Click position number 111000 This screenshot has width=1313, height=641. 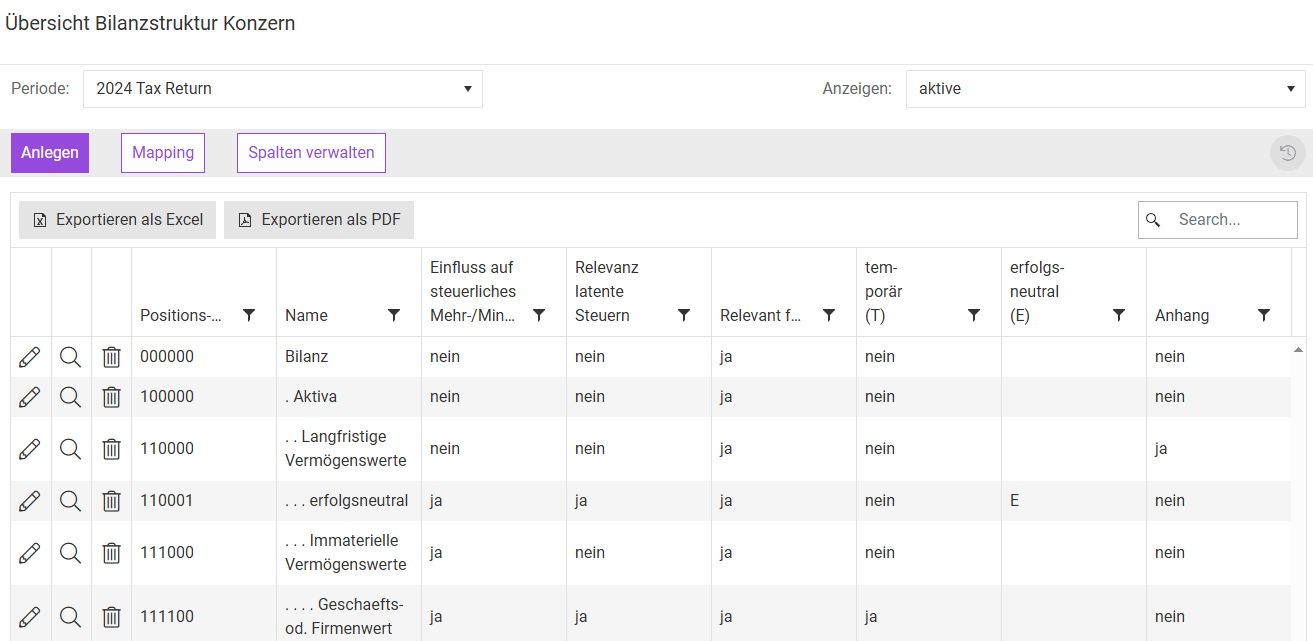point(167,553)
